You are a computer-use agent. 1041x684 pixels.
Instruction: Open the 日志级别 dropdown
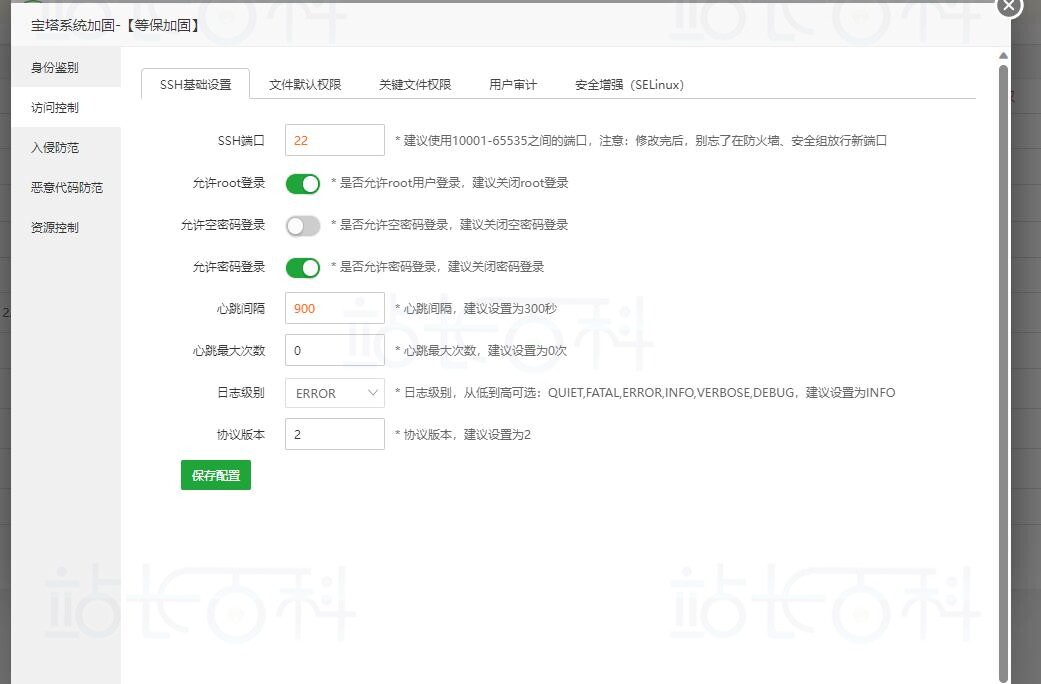tap(334, 393)
